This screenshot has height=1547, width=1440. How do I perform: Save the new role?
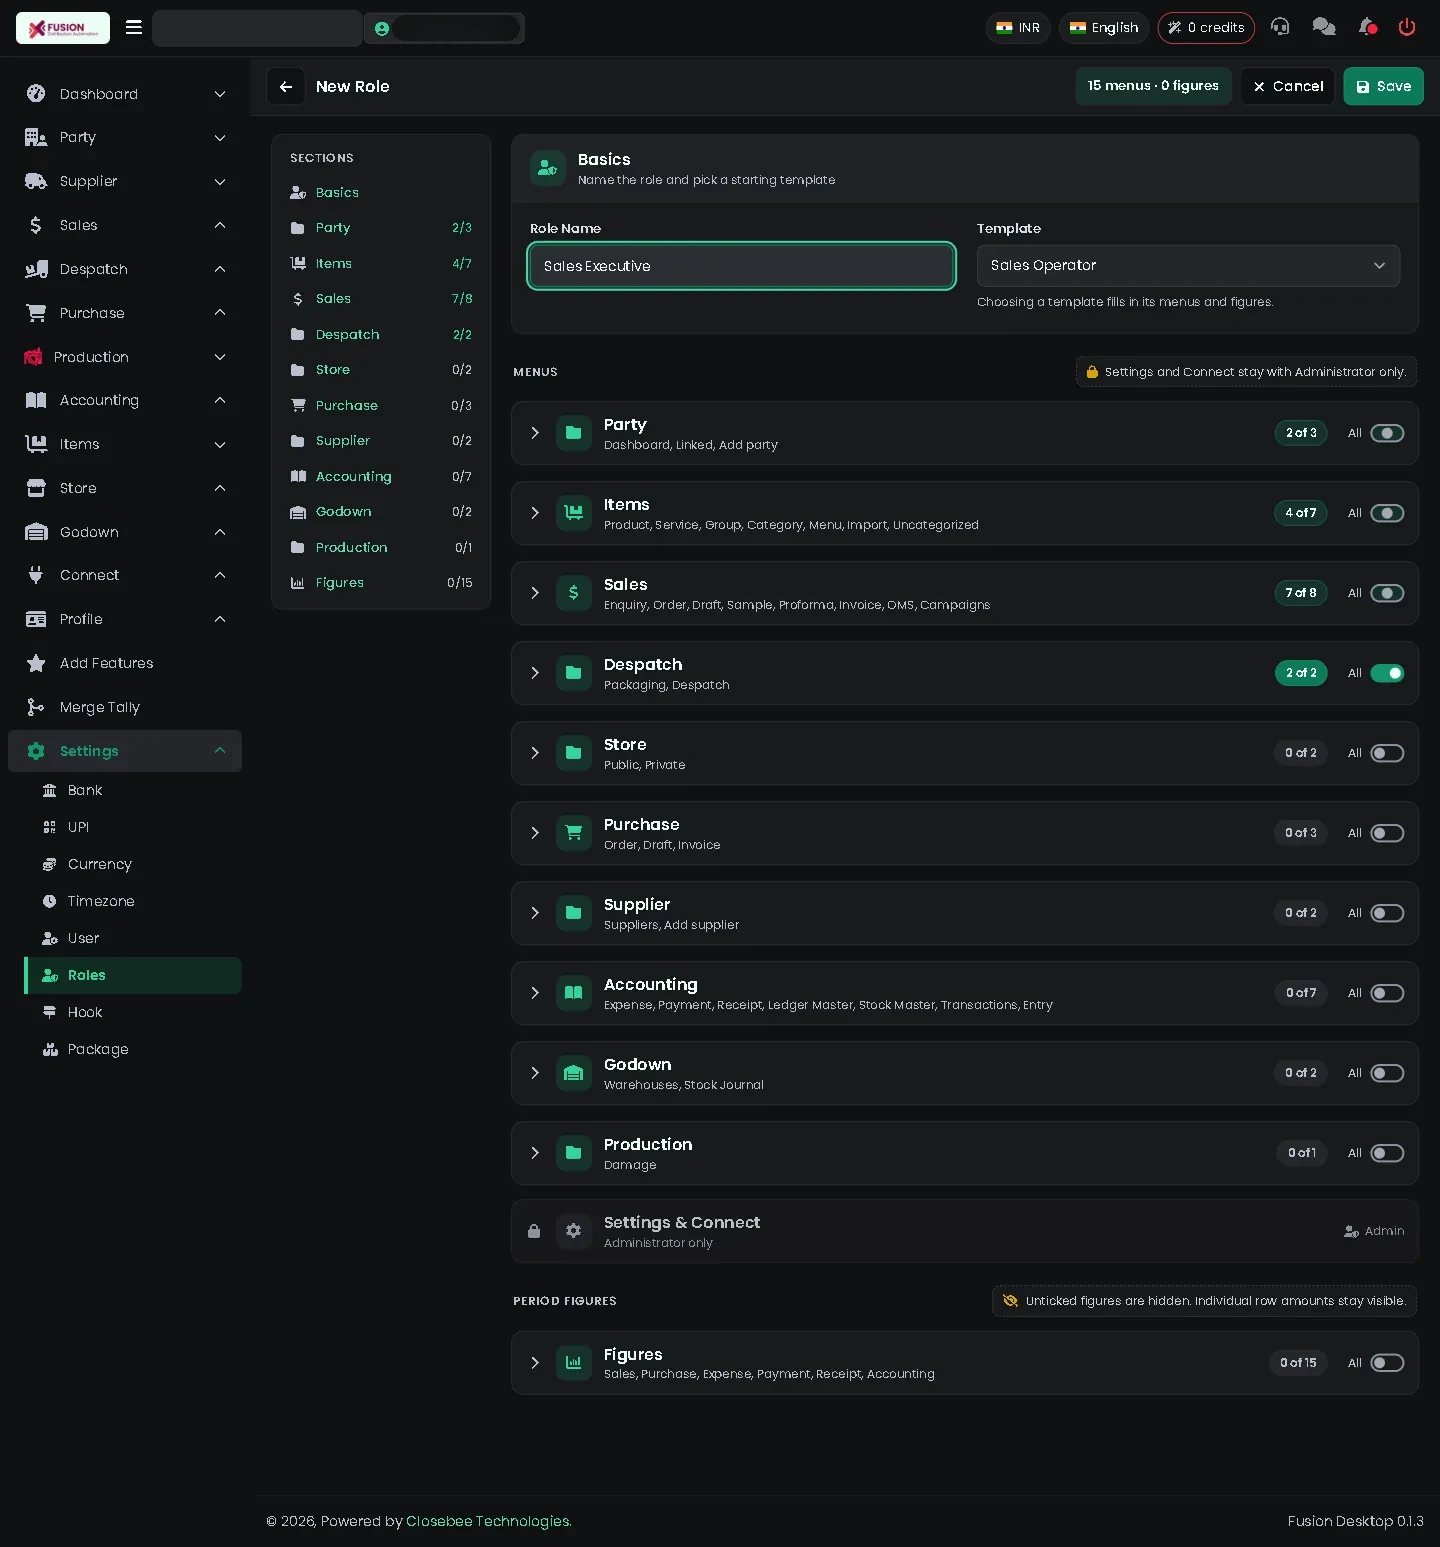(1383, 86)
